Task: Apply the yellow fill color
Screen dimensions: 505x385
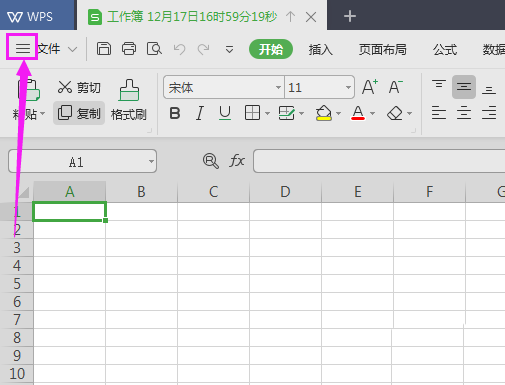Action: 323,113
